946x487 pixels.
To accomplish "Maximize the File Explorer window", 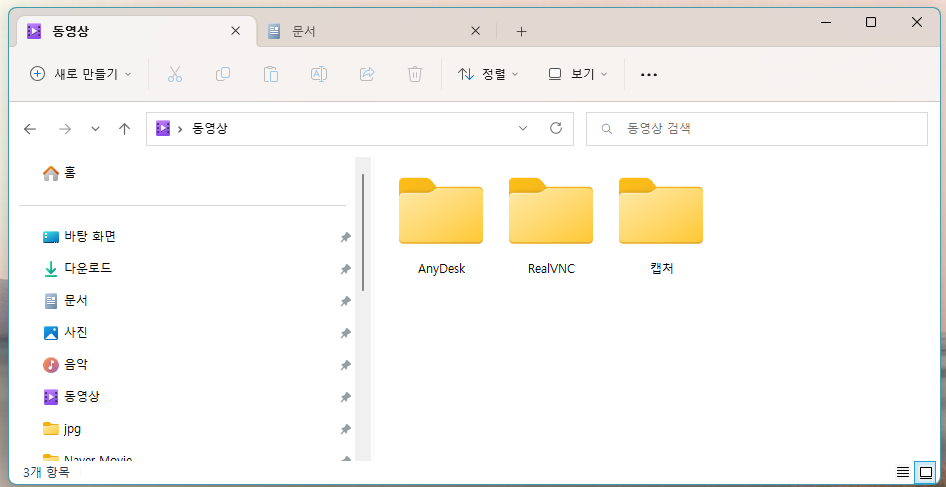I will (871, 22).
